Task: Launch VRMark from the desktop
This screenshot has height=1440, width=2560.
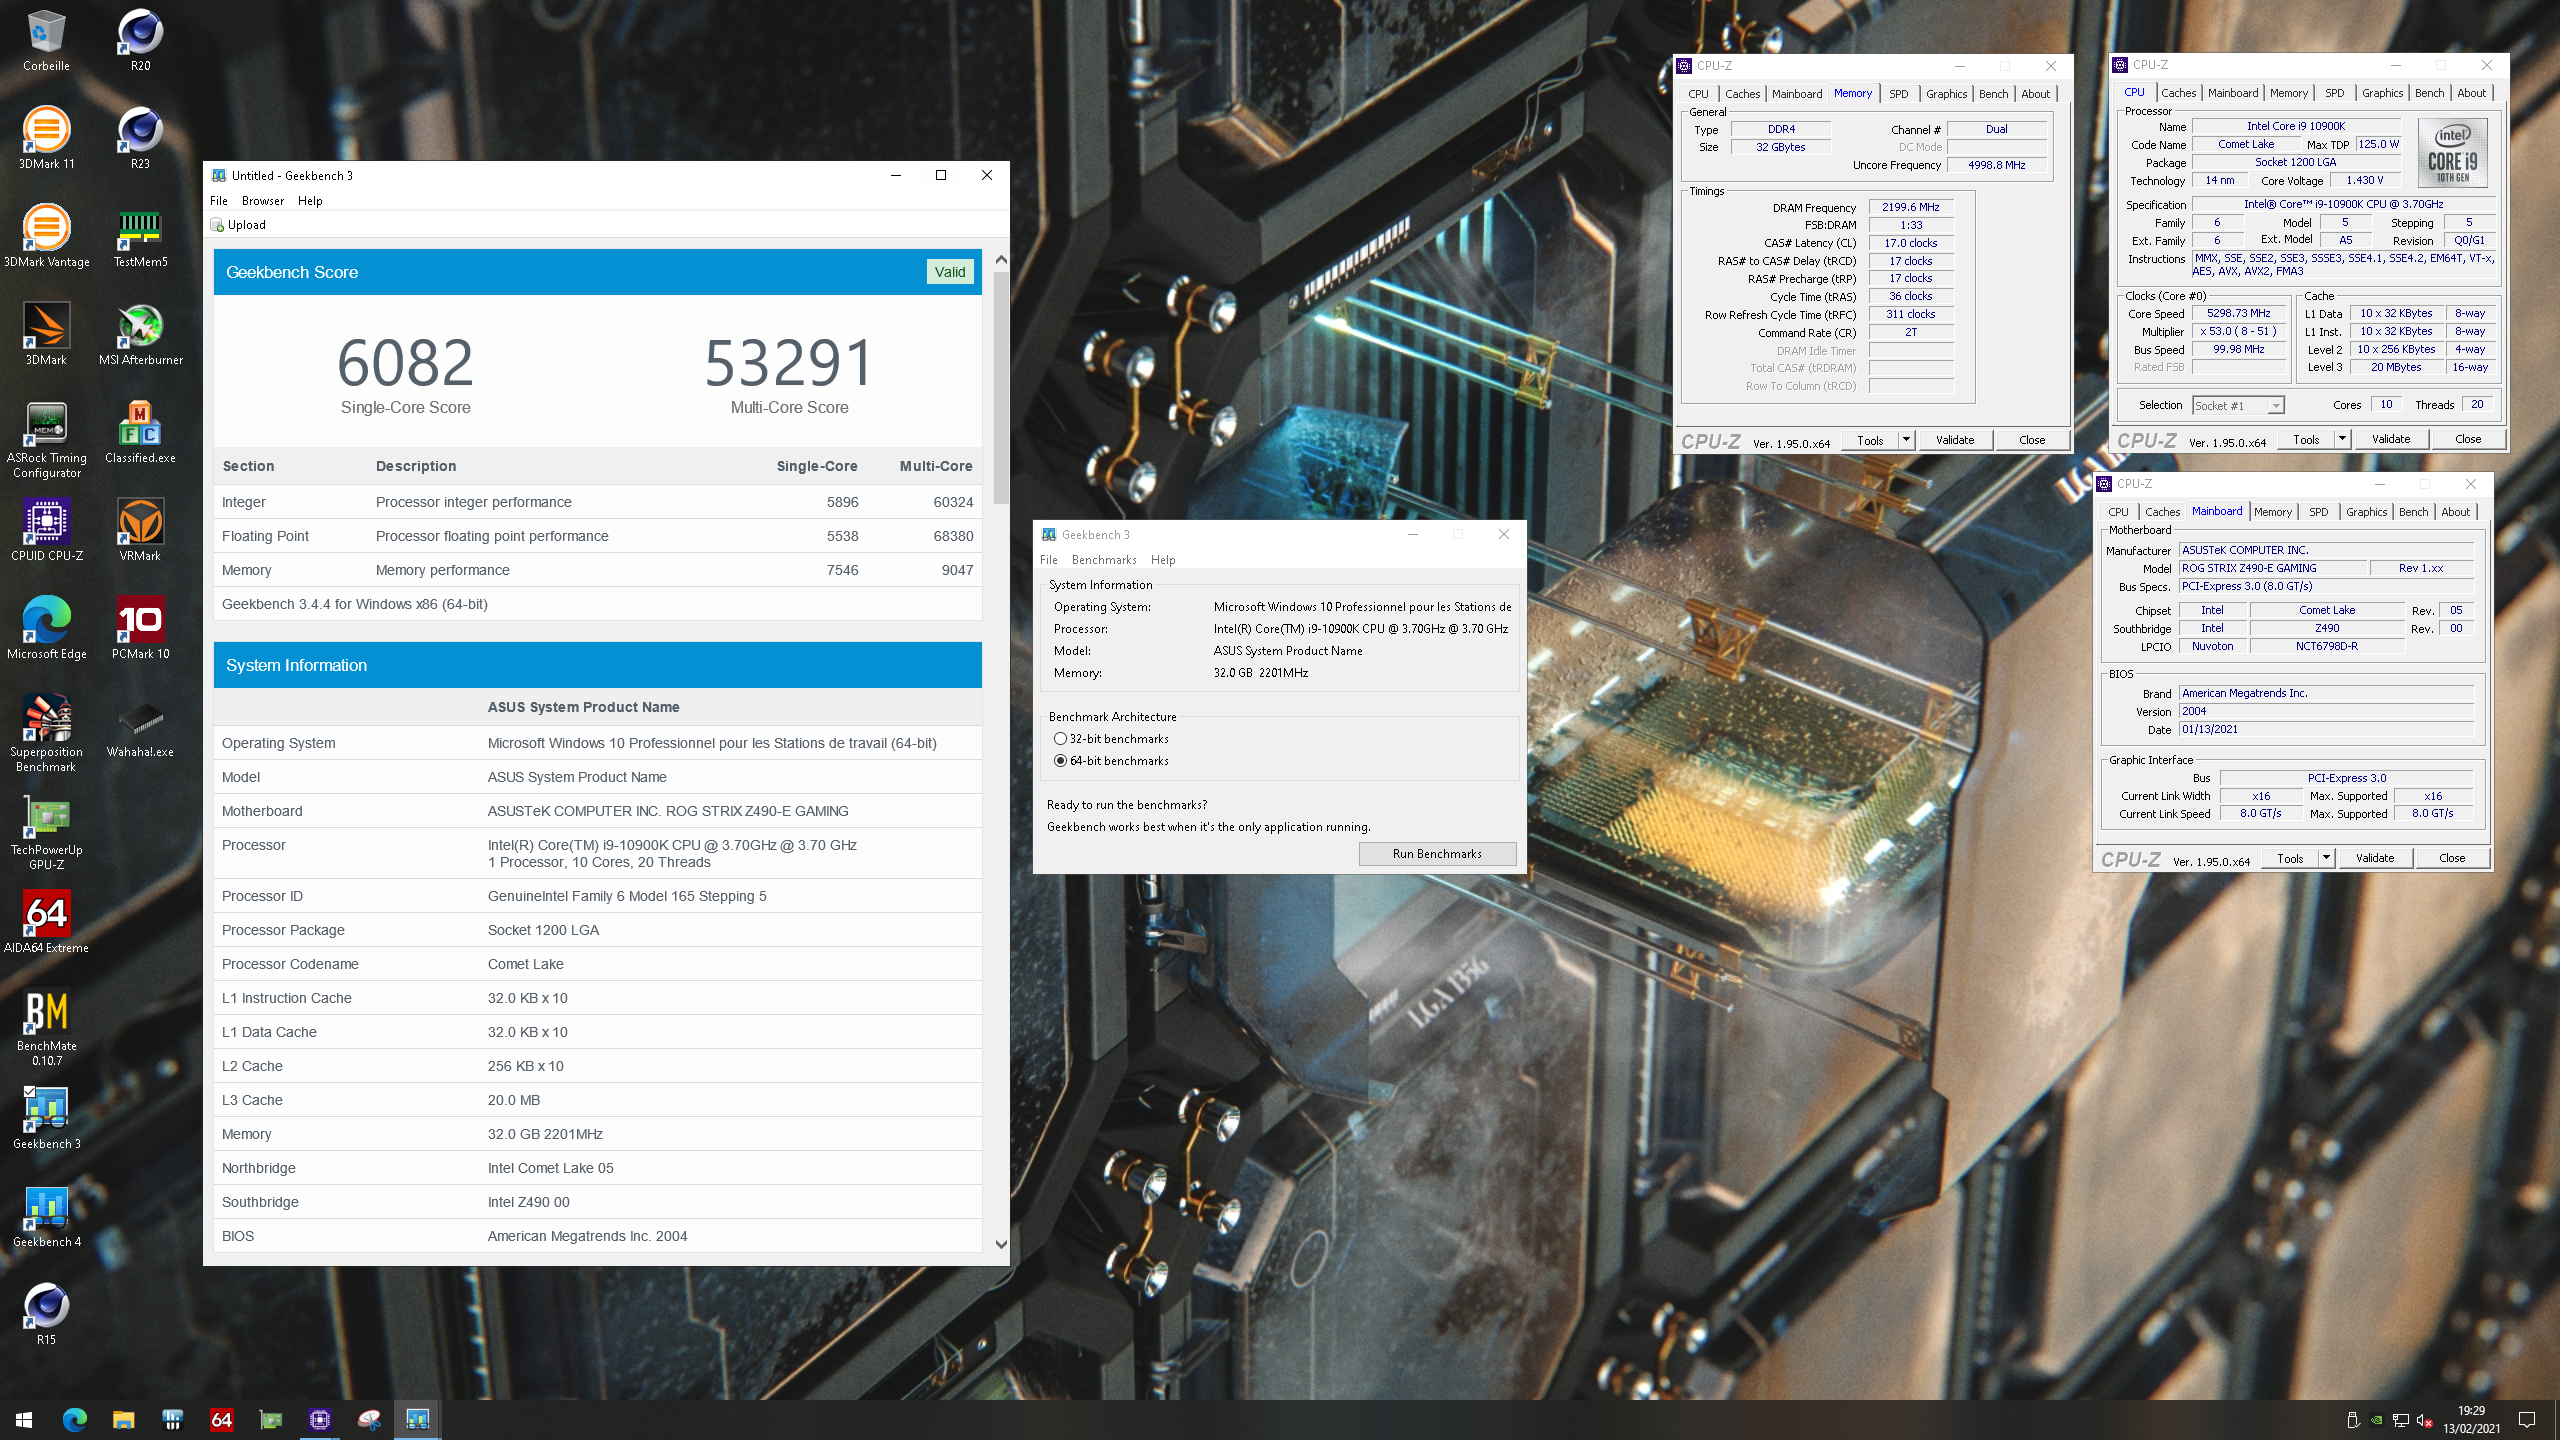Action: tap(140, 531)
